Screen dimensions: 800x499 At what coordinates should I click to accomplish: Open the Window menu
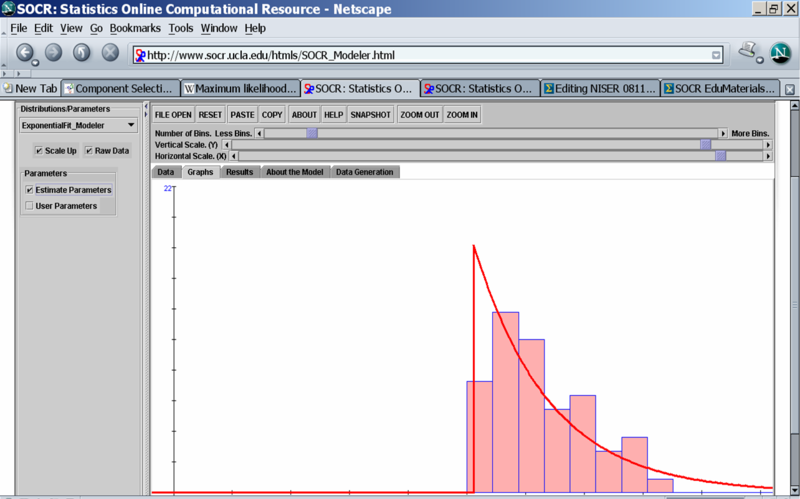pos(219,28)
